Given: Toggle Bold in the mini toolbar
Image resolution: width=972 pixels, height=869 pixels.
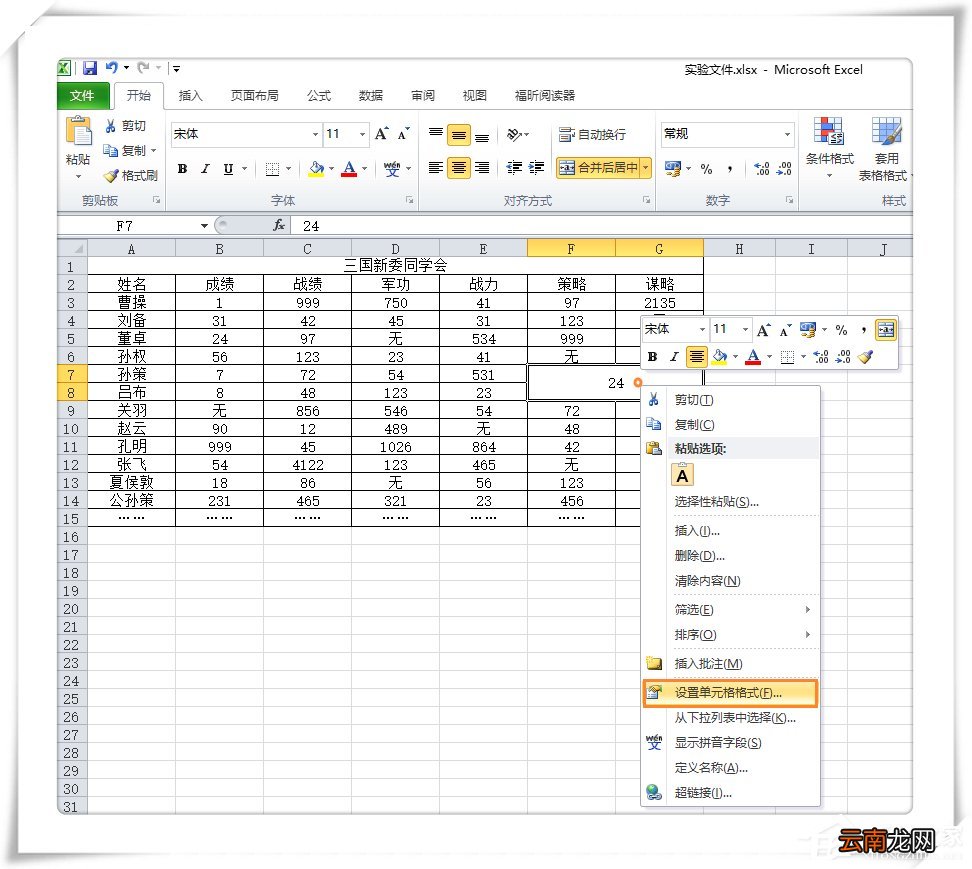Looking at the screenshot, I should click(652, 356).
